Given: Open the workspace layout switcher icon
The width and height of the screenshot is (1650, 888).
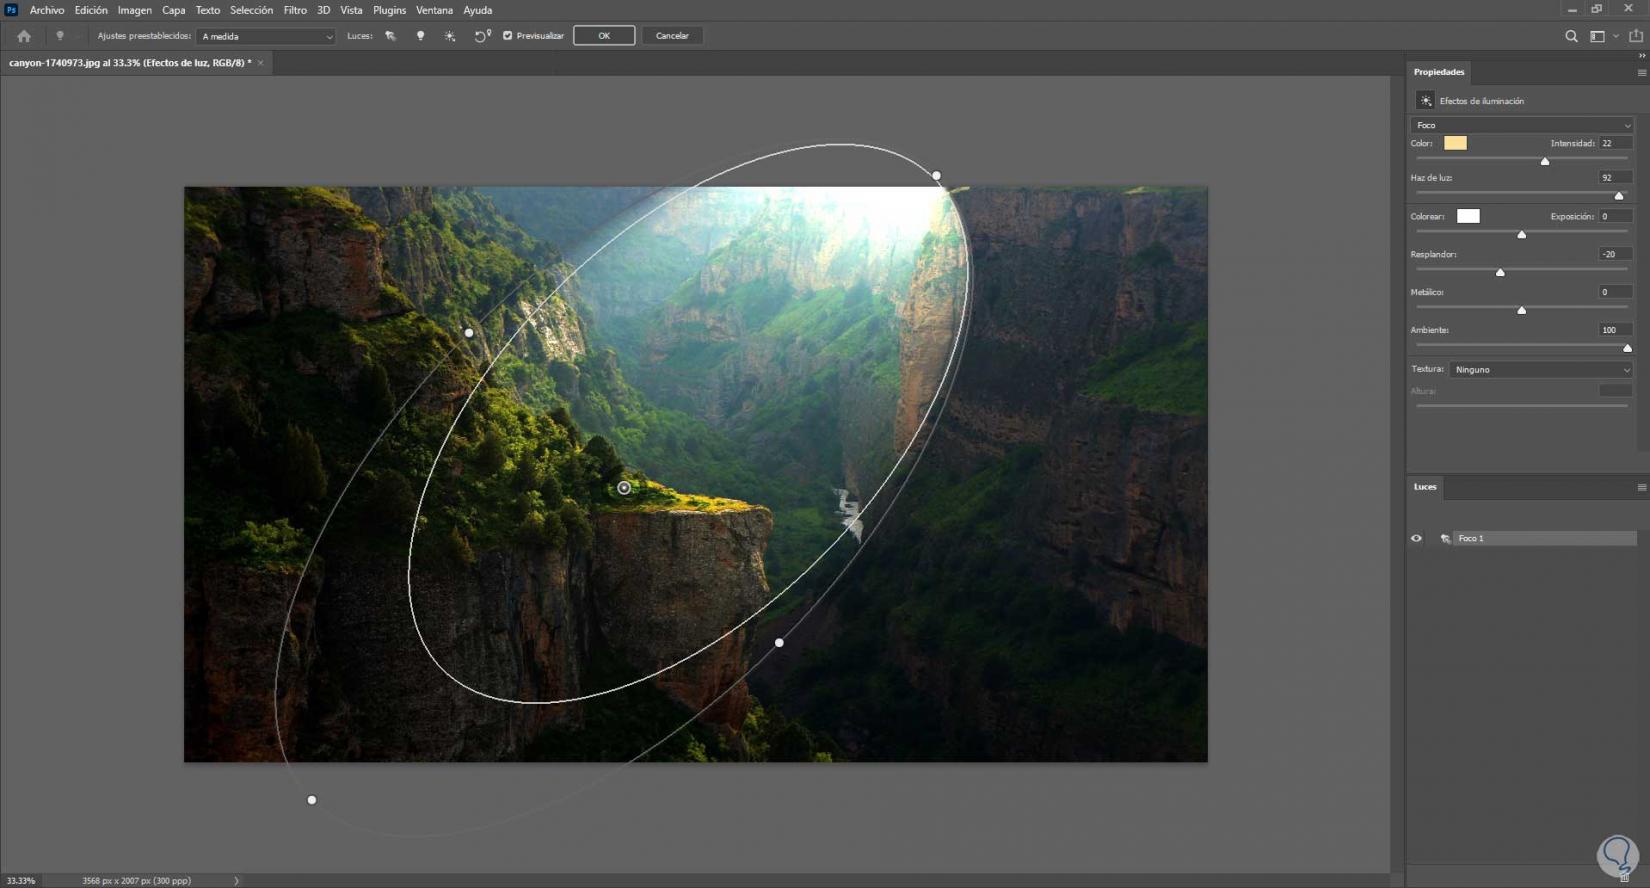Looking at the screenshot, I should point(1598,36).
